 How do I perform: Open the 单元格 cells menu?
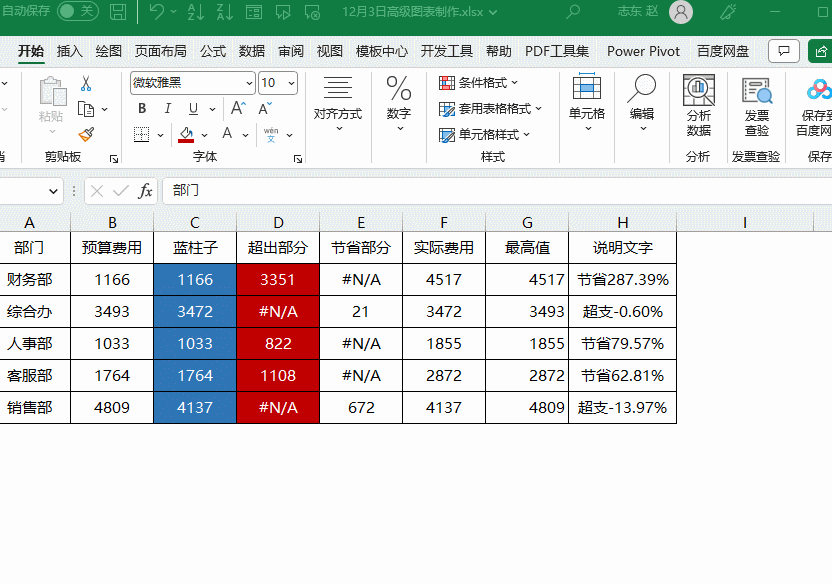coord(587,103)
